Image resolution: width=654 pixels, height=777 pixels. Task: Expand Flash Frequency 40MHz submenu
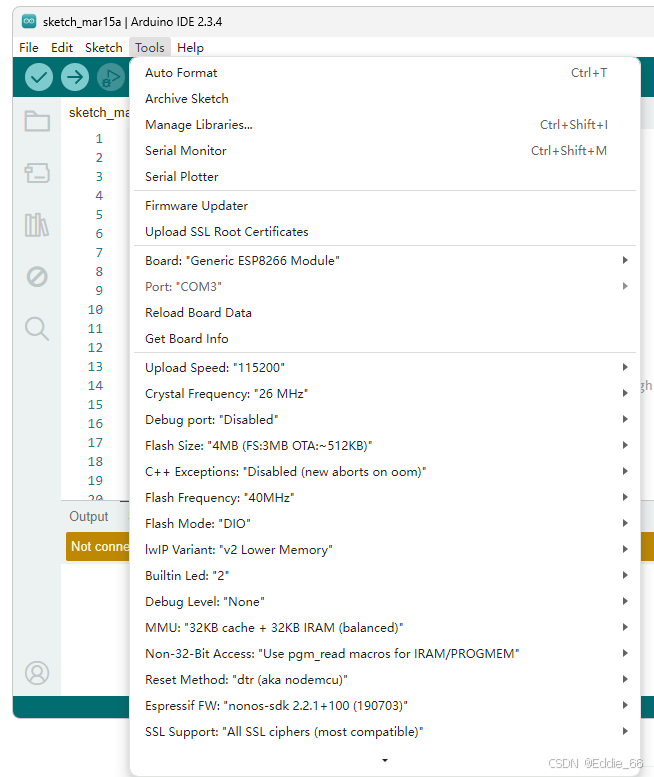(x=385, y=498)
